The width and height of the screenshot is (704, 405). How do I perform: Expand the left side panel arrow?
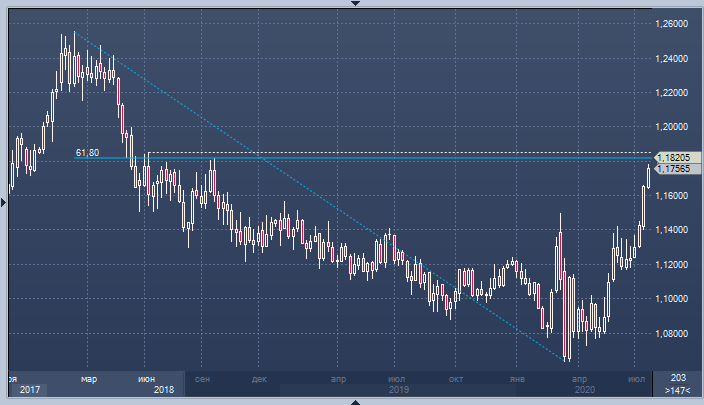[4, 202]
